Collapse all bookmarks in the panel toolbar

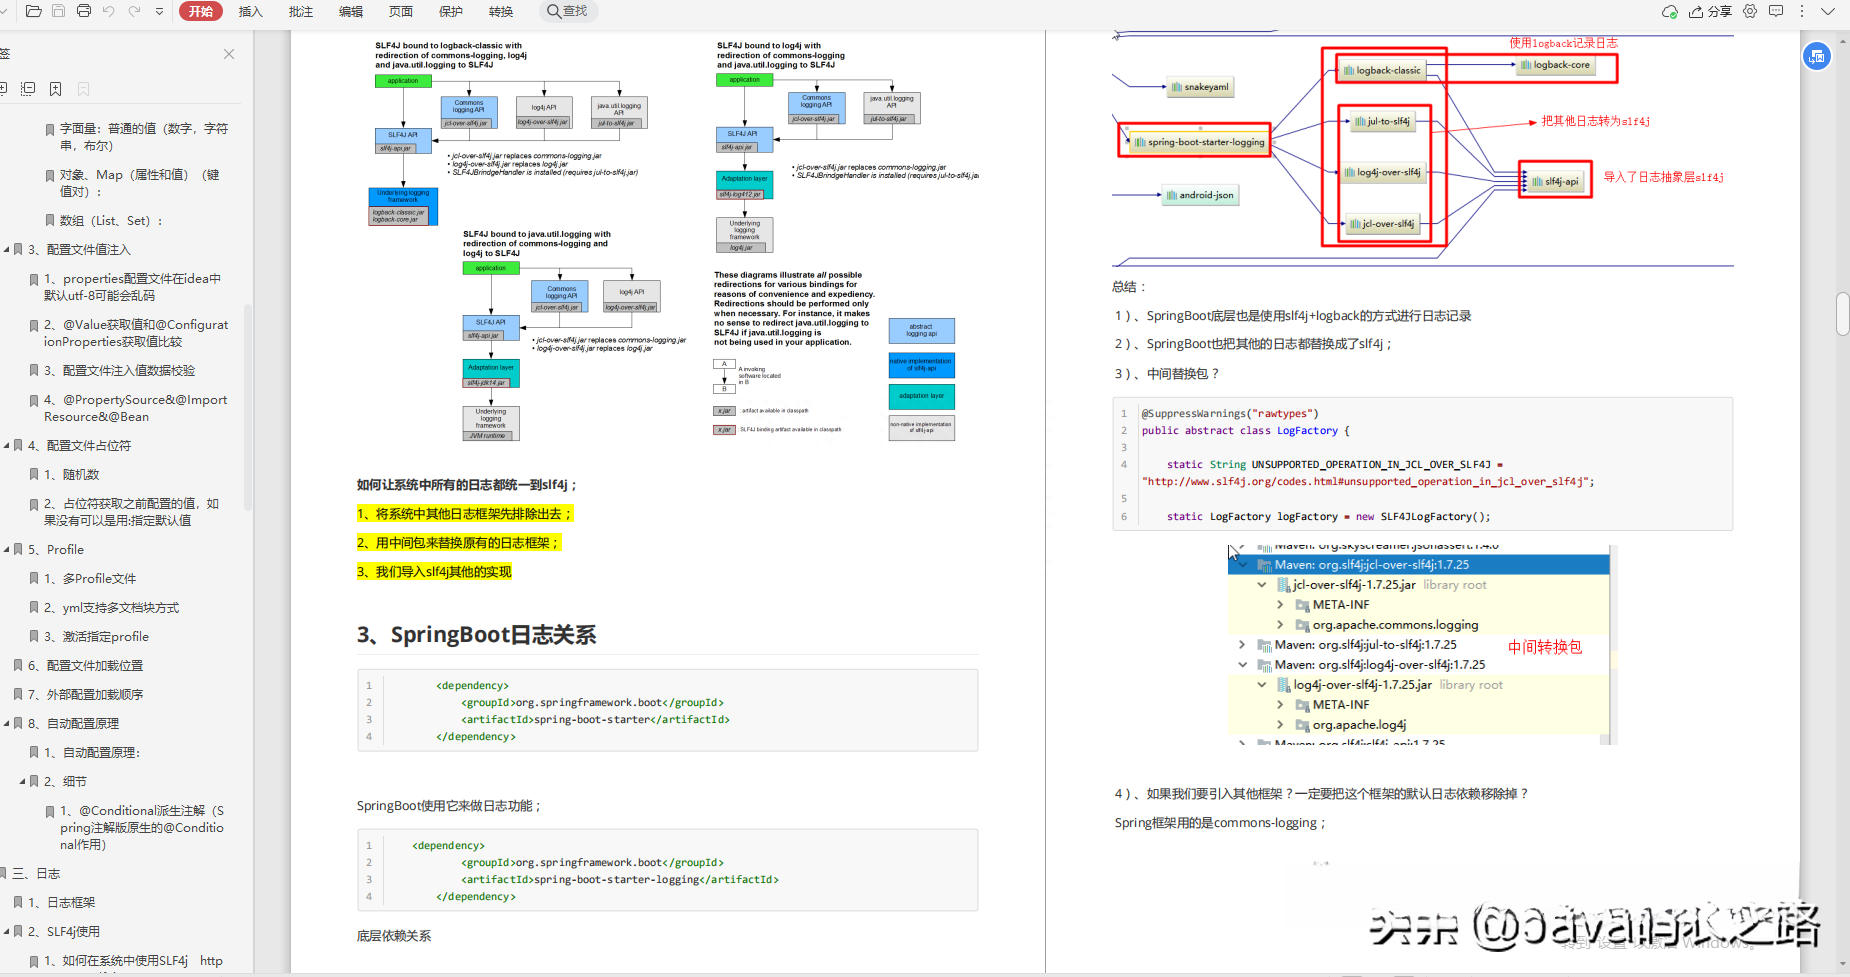28,89
